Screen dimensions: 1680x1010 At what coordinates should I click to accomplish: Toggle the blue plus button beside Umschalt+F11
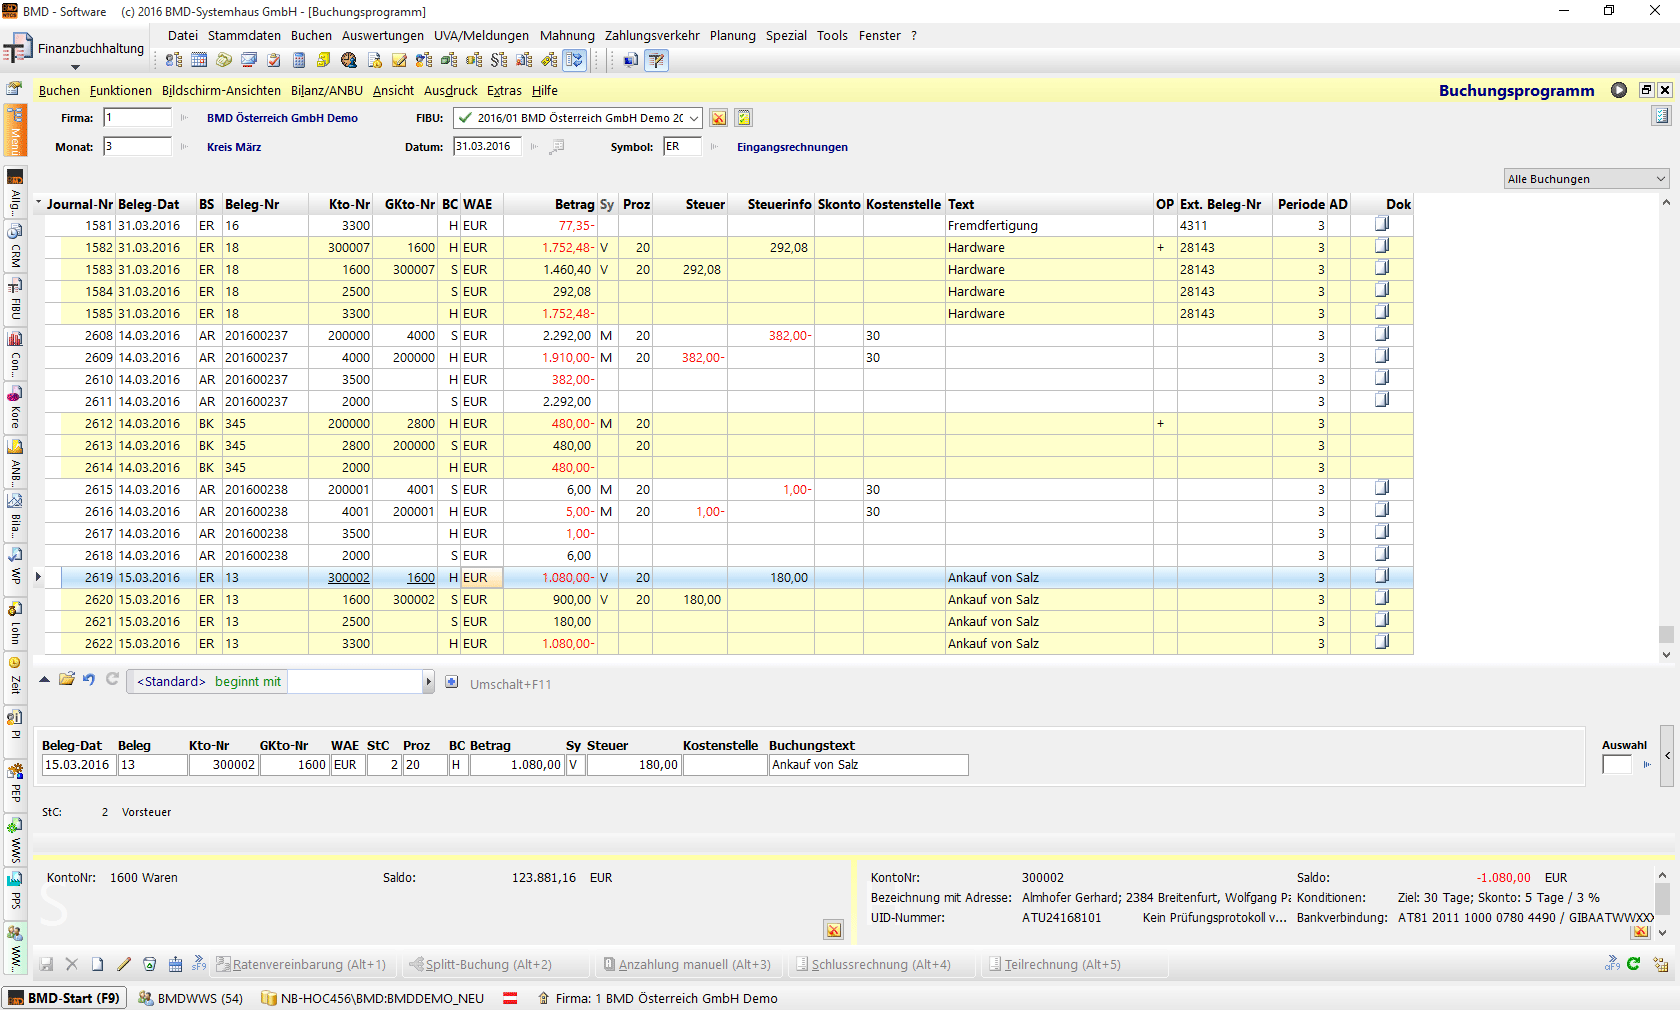452,682
